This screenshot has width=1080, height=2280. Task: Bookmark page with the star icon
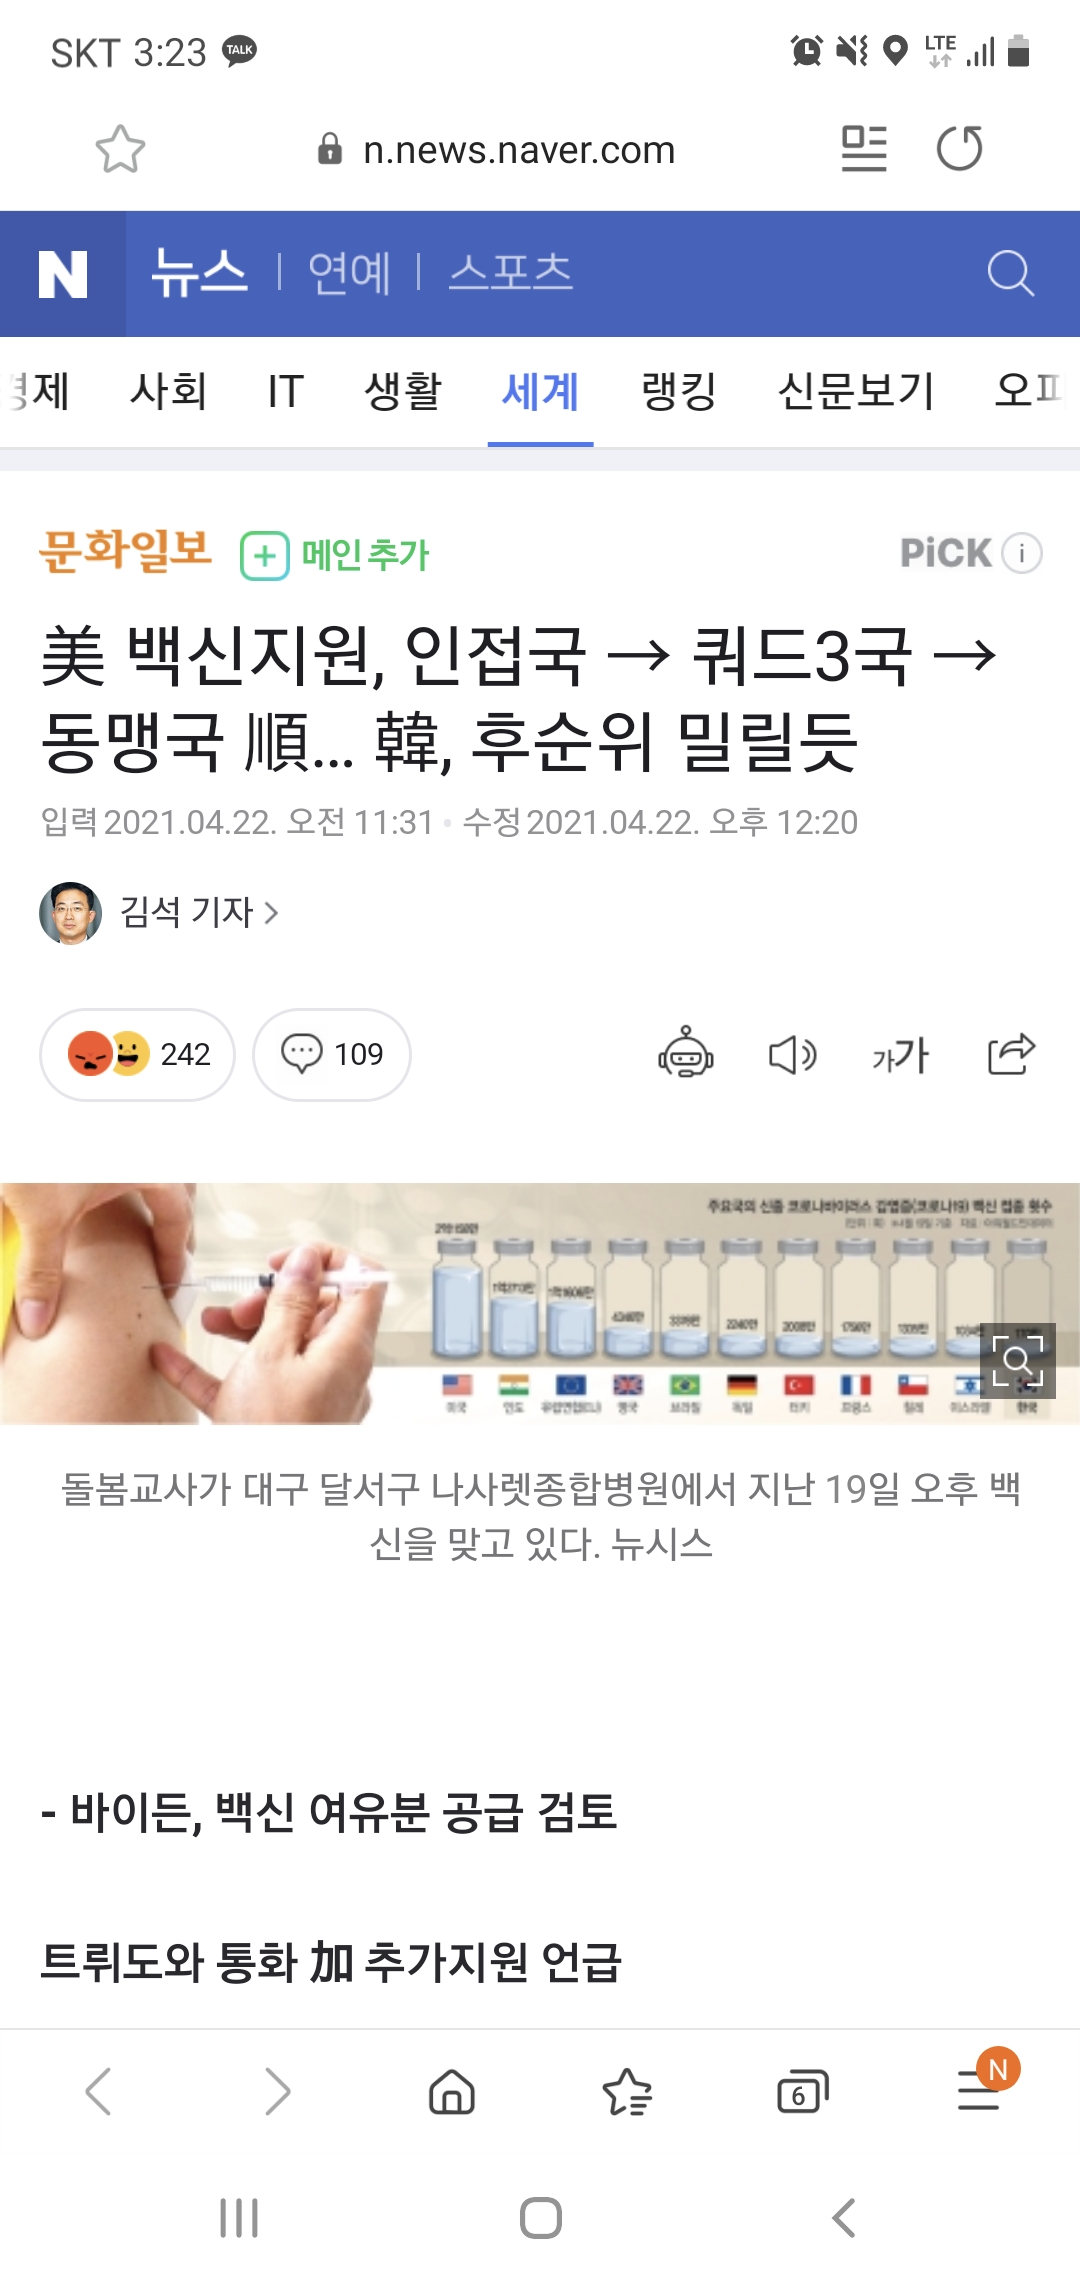click(120, 149)
